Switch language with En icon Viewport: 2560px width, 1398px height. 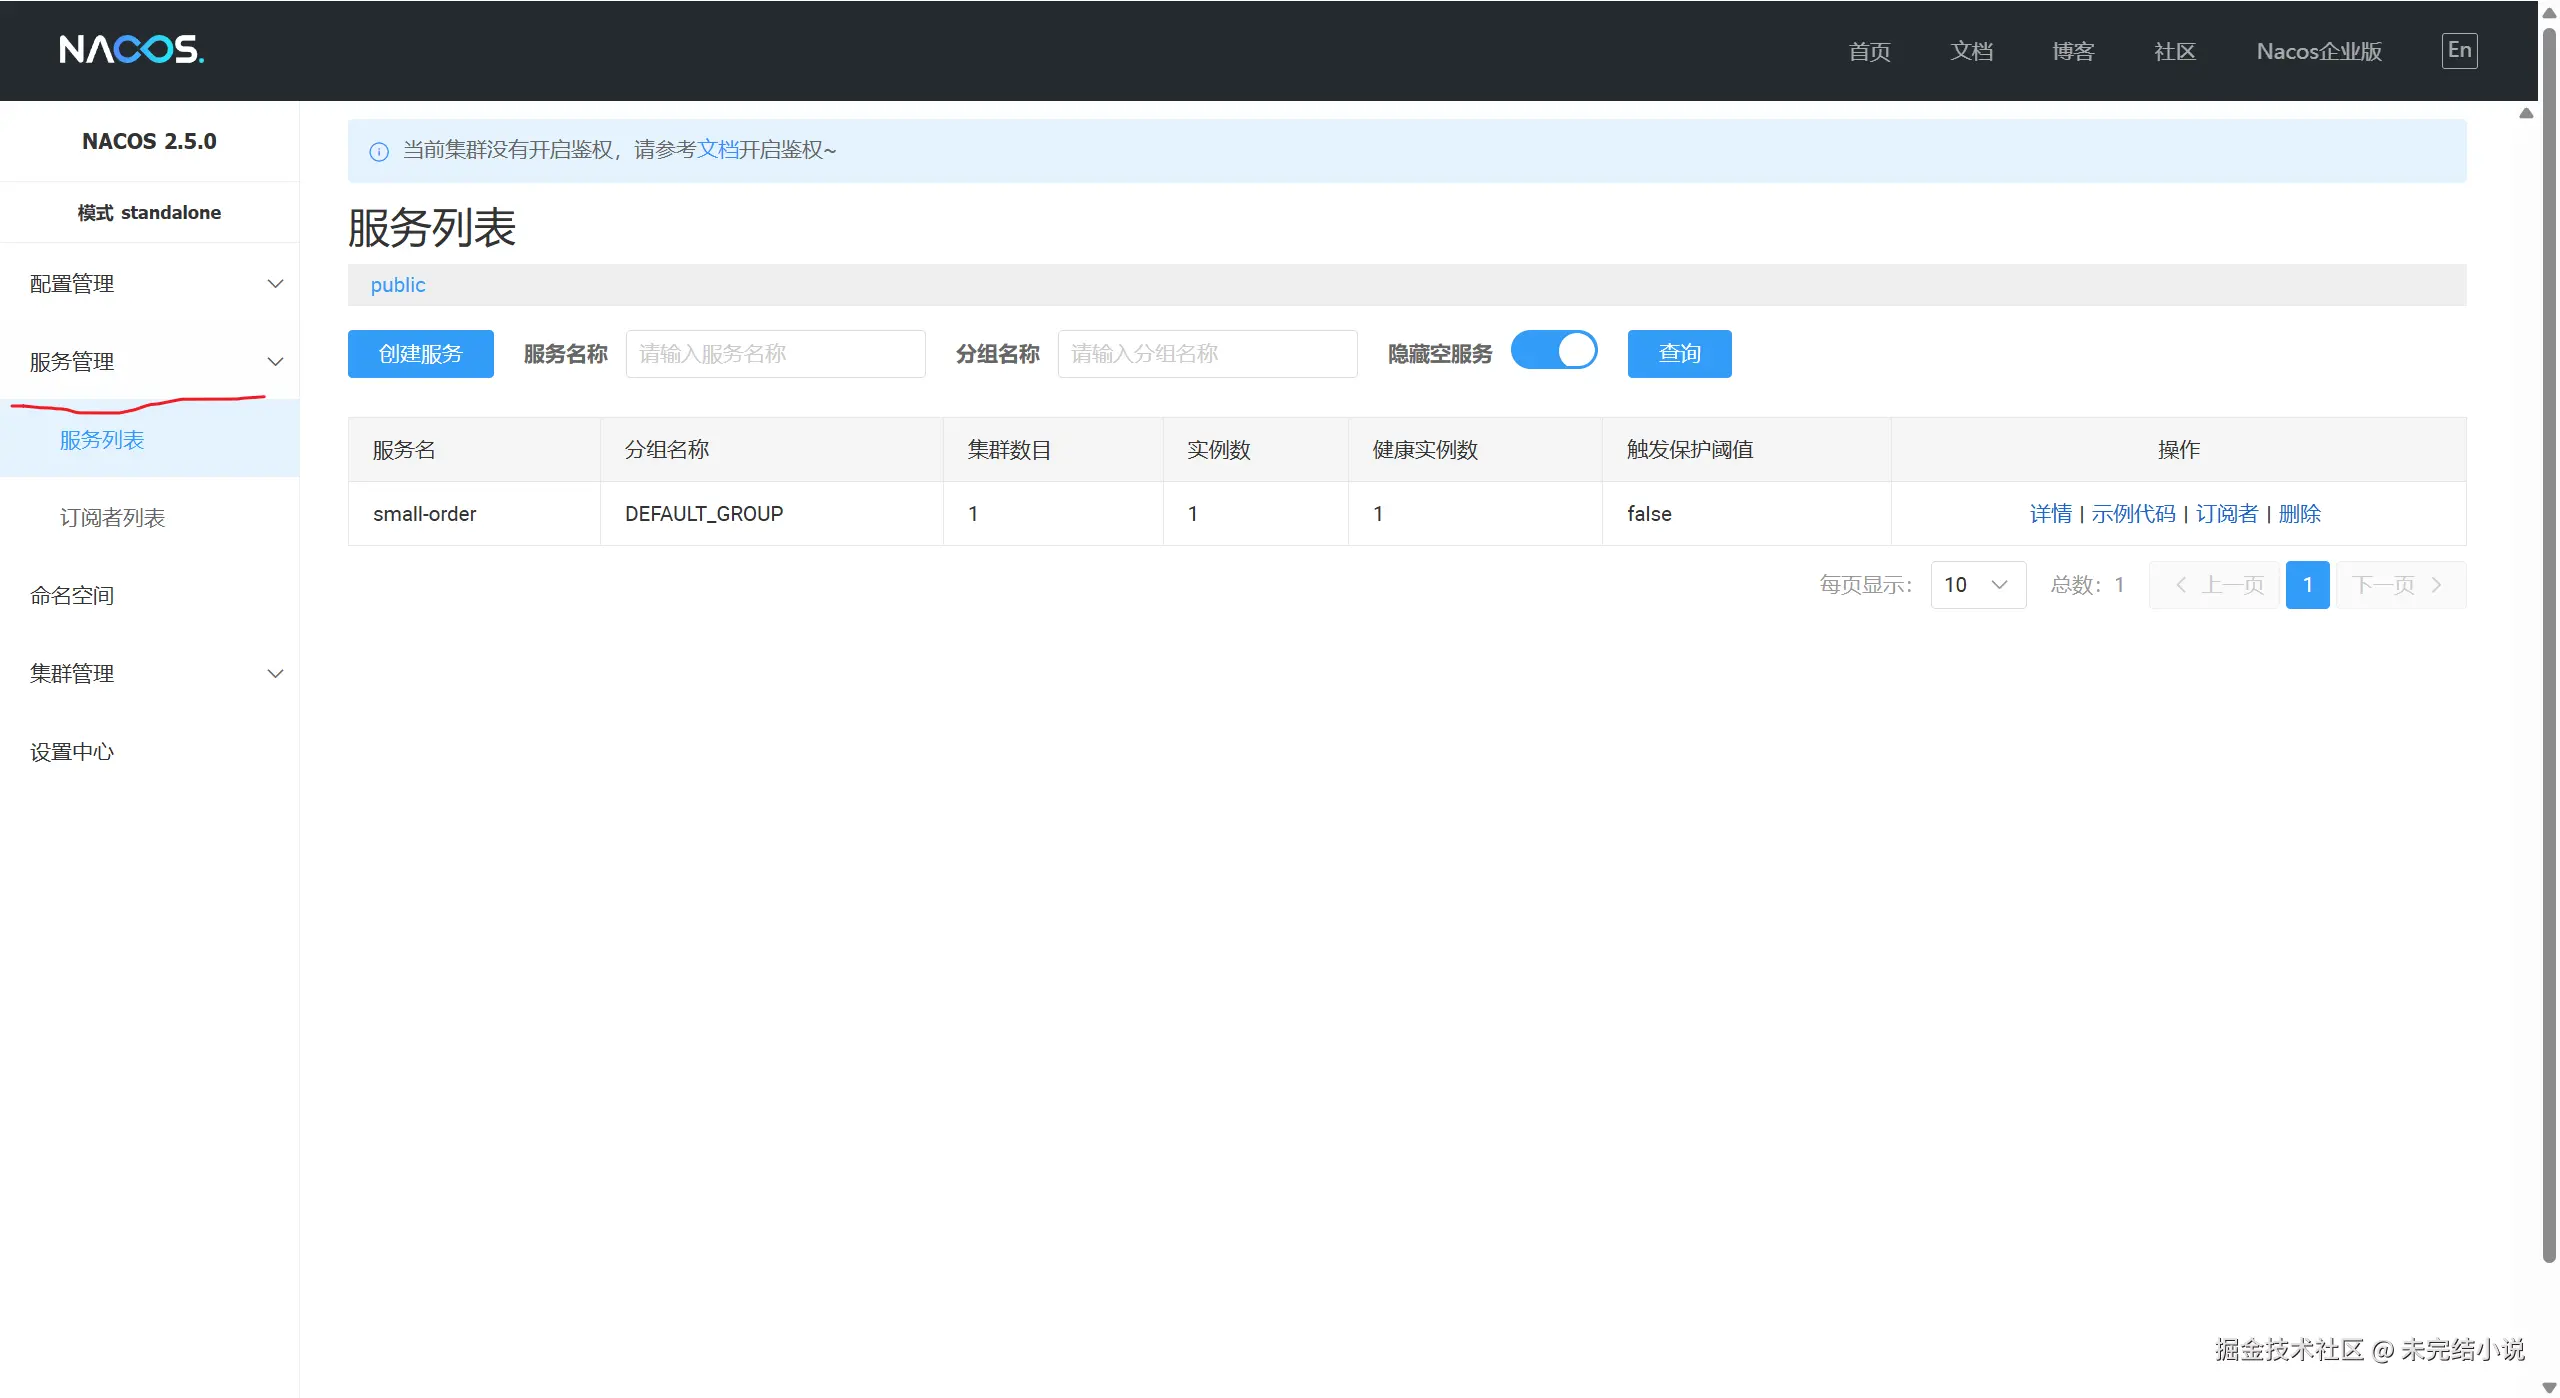click(2459, 50)
